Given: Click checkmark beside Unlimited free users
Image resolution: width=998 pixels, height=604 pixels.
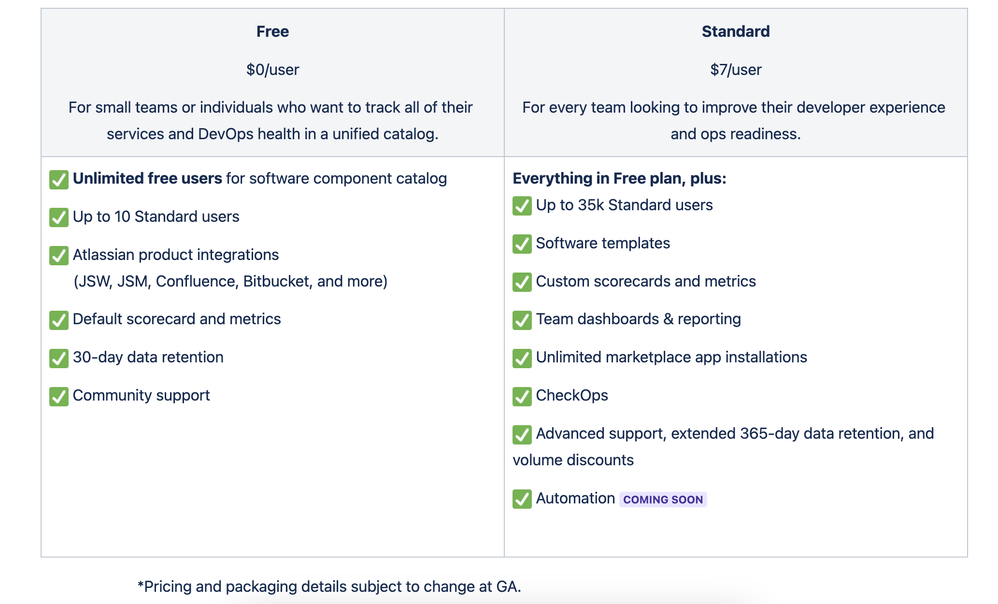Looking at the screenshot, I should 59,179.
